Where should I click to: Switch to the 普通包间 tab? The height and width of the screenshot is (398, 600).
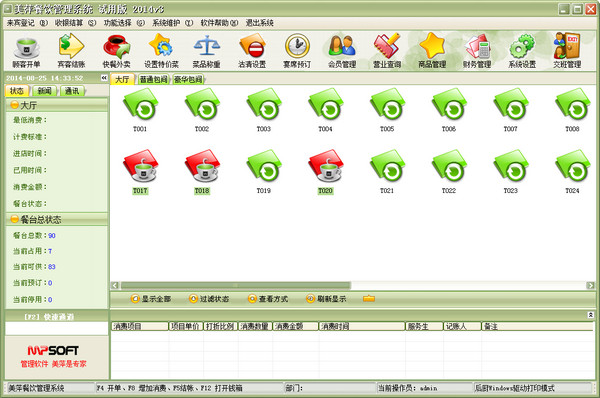click(x=153, y=79)
